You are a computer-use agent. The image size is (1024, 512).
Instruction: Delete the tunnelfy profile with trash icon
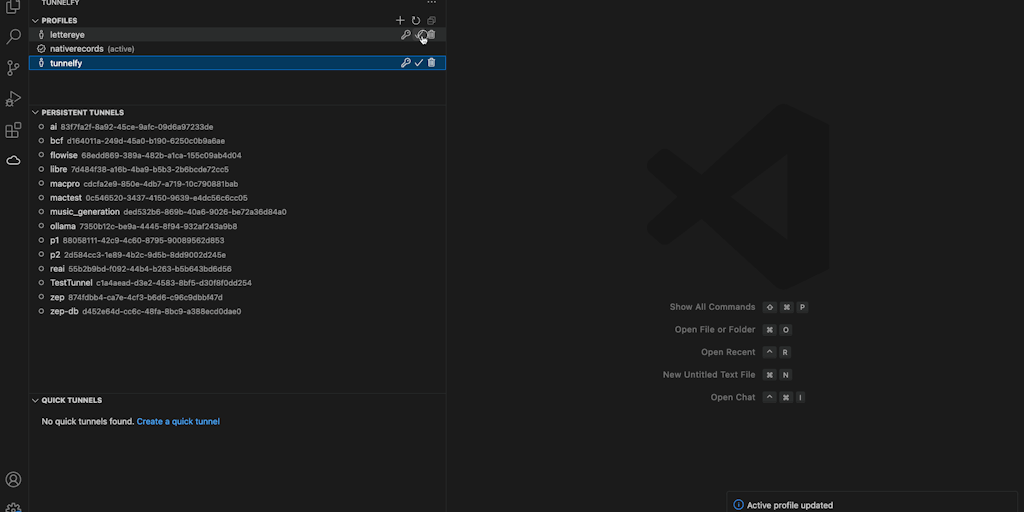click(431, 63)
